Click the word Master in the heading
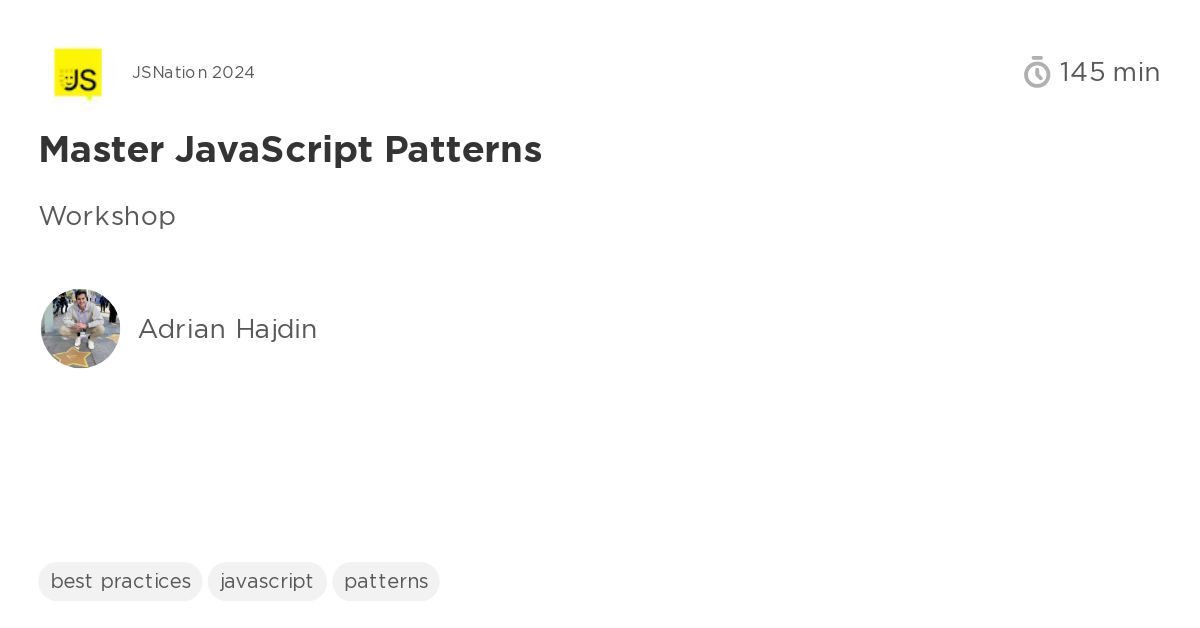The image size is (1200, 628). [101, 150]
